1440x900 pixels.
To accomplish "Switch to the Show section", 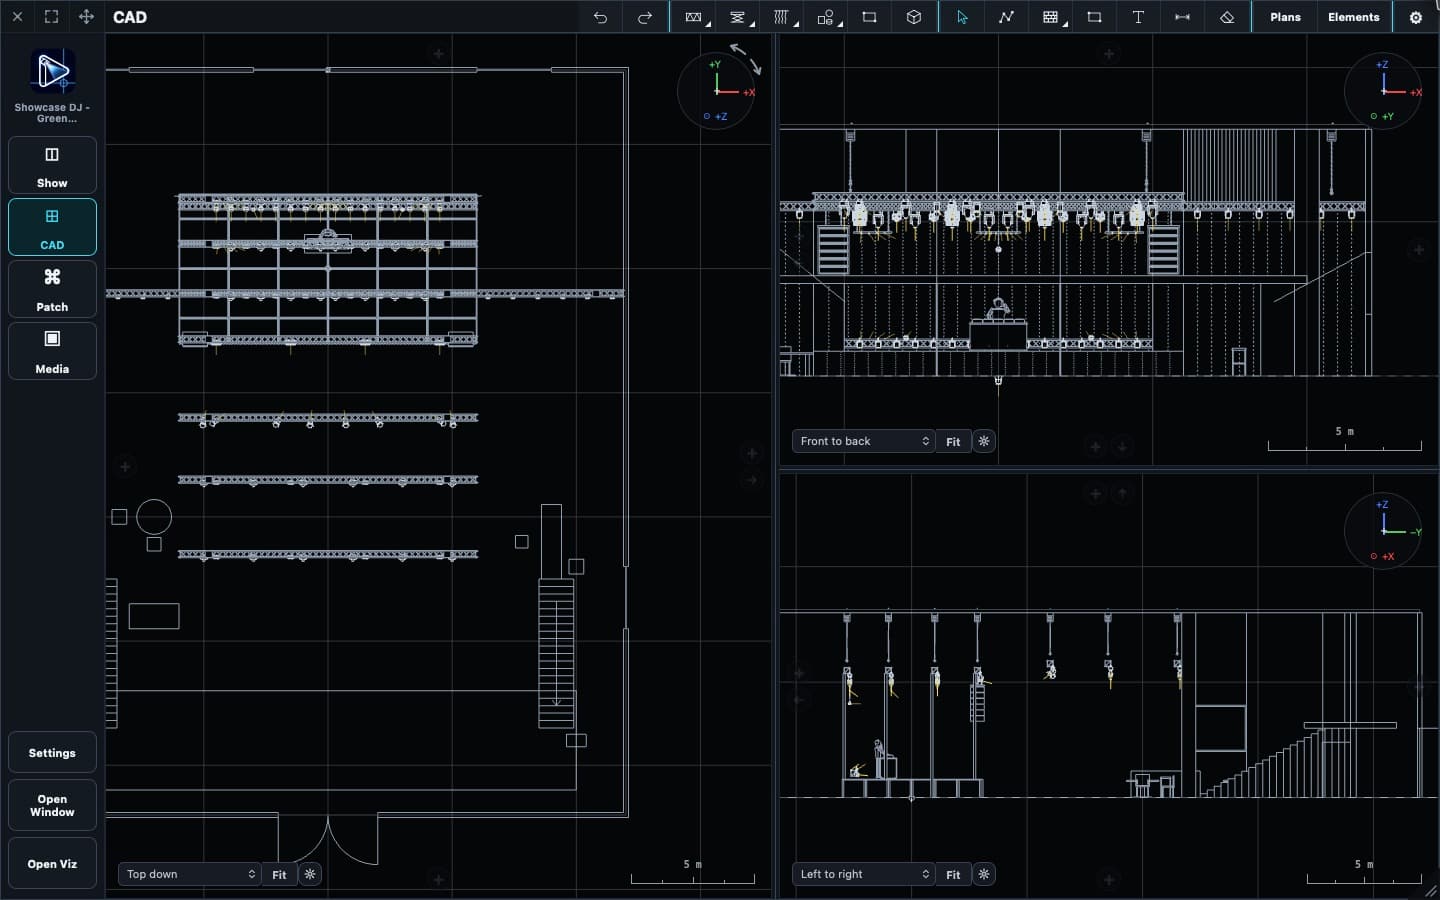I will tap(52, 165).
